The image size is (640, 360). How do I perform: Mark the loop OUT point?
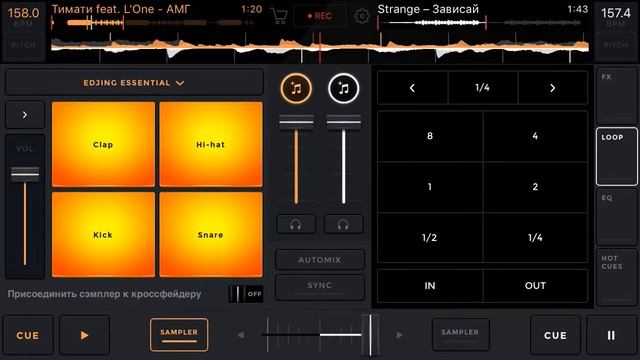click(535, 286)
